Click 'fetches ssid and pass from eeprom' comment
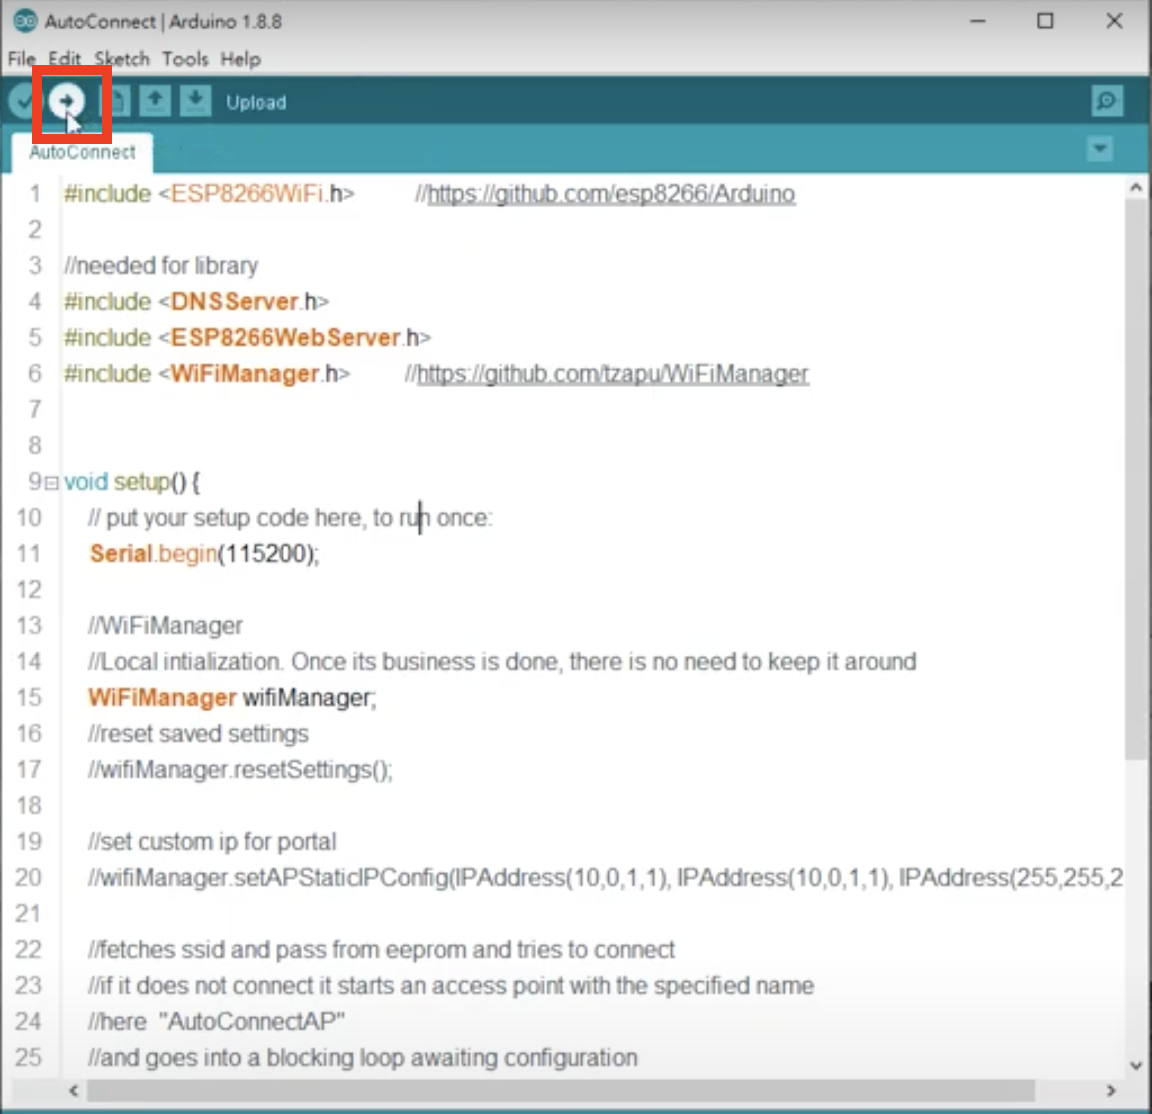Viewport: 1152px width, 1114px height. click(x=381, y=949)
